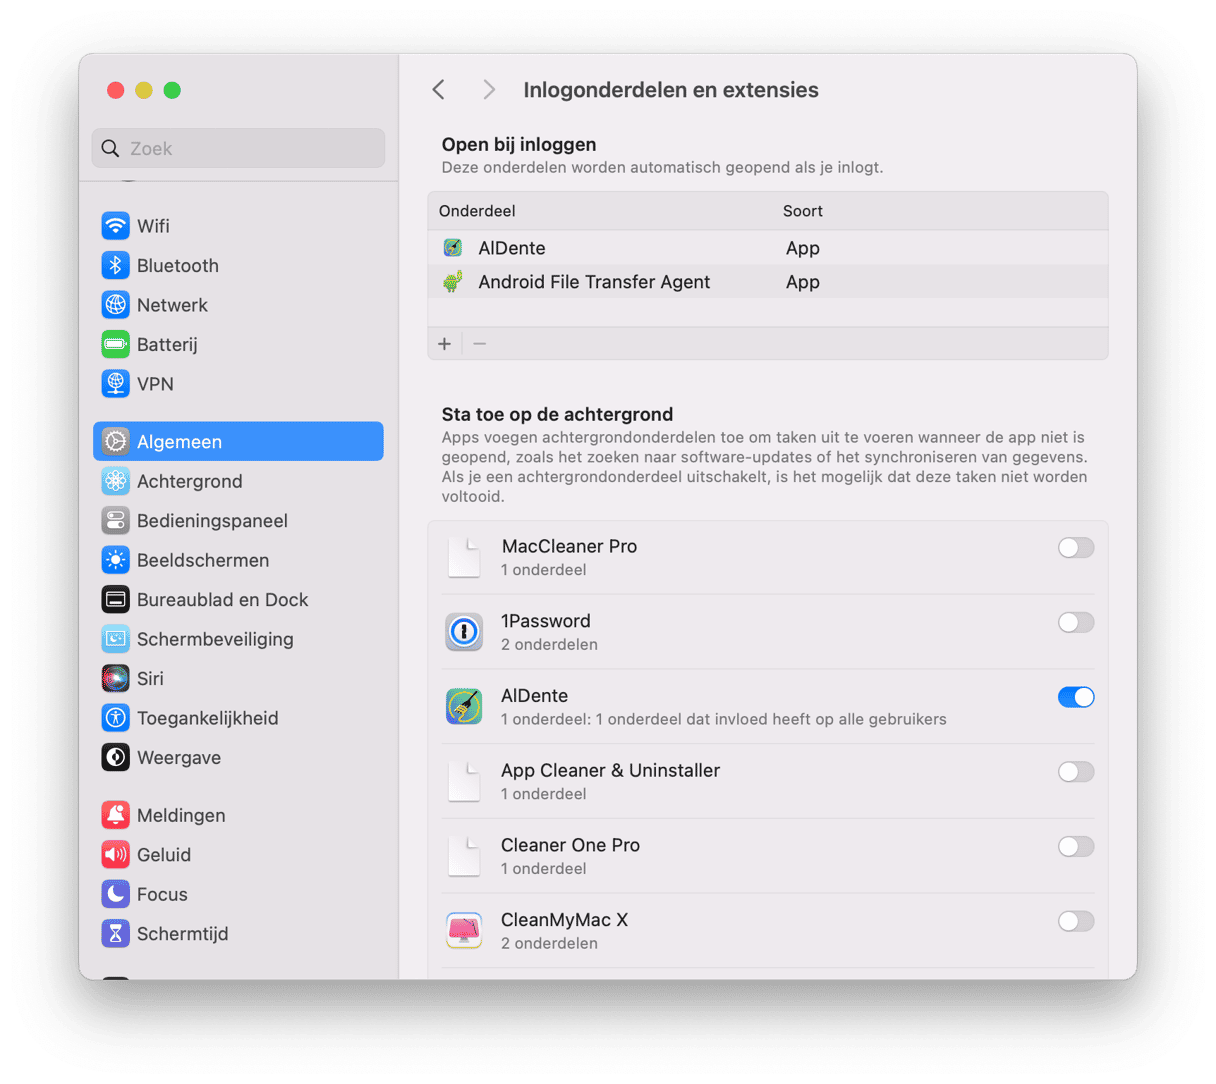
Task: Open the Meldingen bell icon
Action: click(x=116, y=815)
